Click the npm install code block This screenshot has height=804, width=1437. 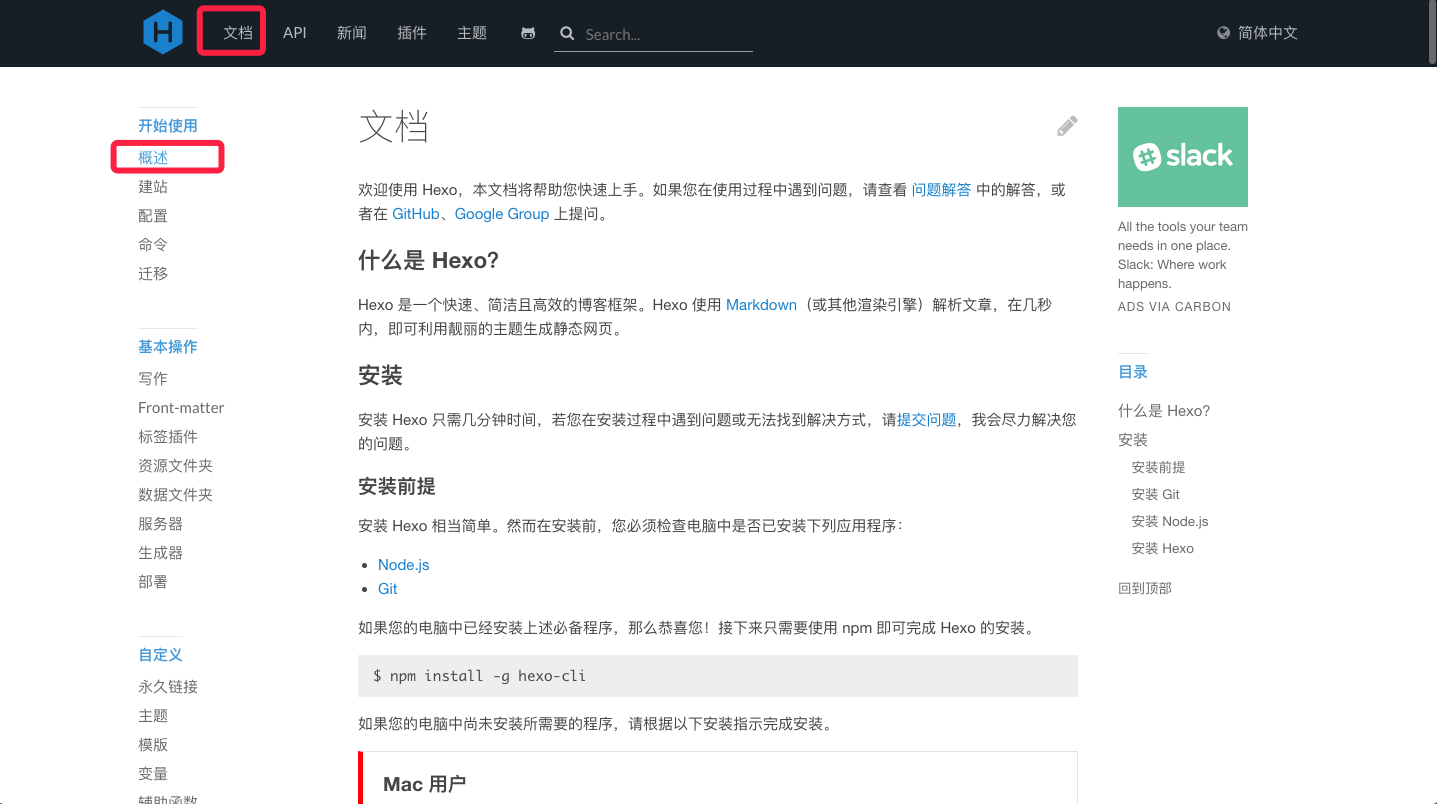[x=718, y=676]
